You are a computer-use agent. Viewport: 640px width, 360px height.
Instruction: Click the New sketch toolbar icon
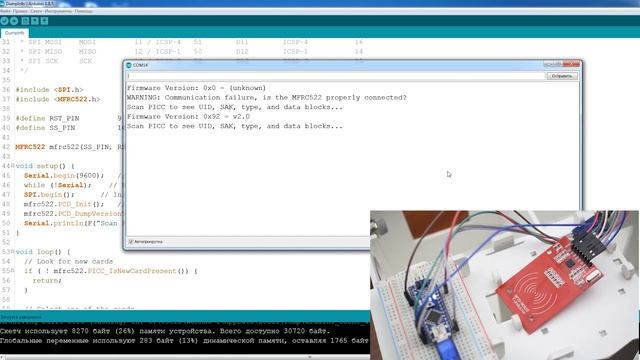[x=25, y=21]
